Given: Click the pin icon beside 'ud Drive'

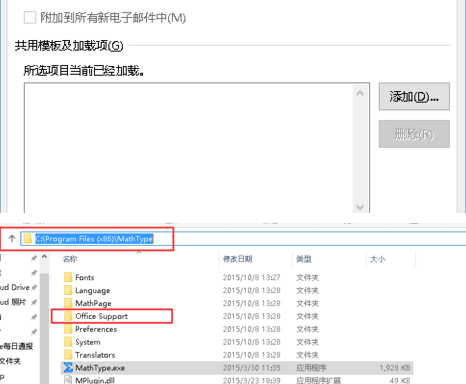Looking at the screenshot, I should pos(34,288).
